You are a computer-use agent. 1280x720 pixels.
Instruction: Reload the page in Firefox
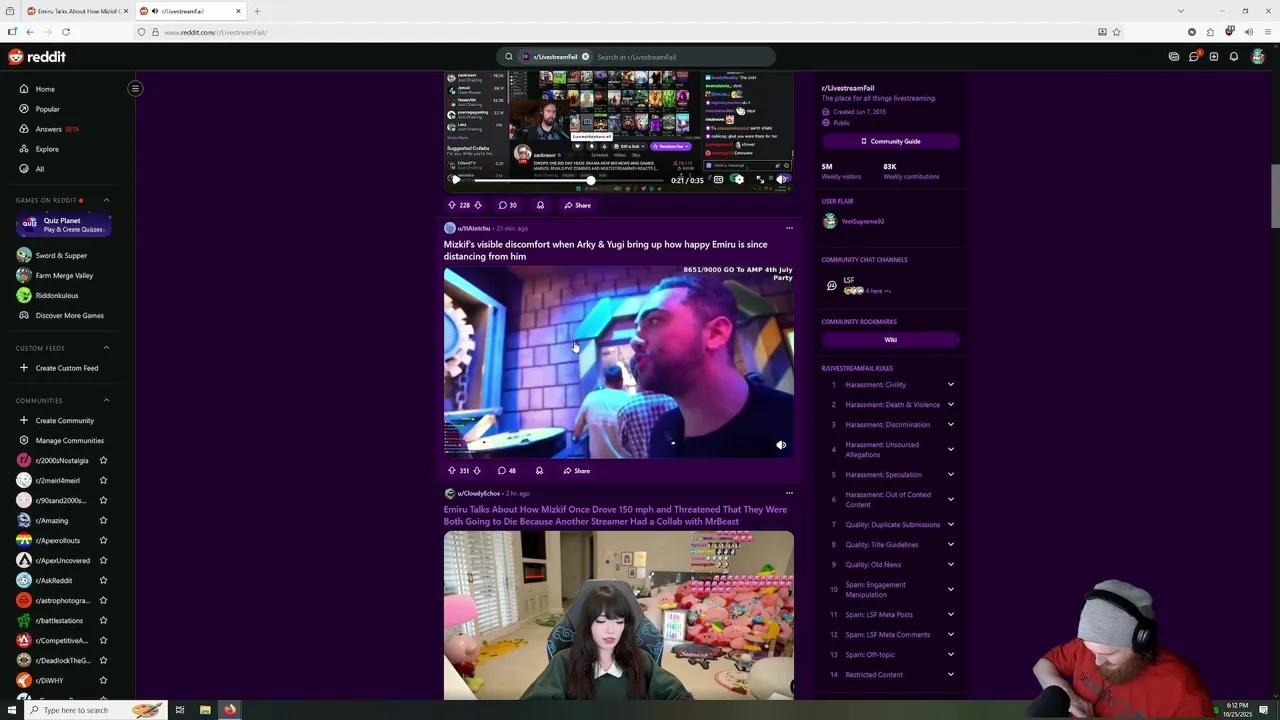66,32
